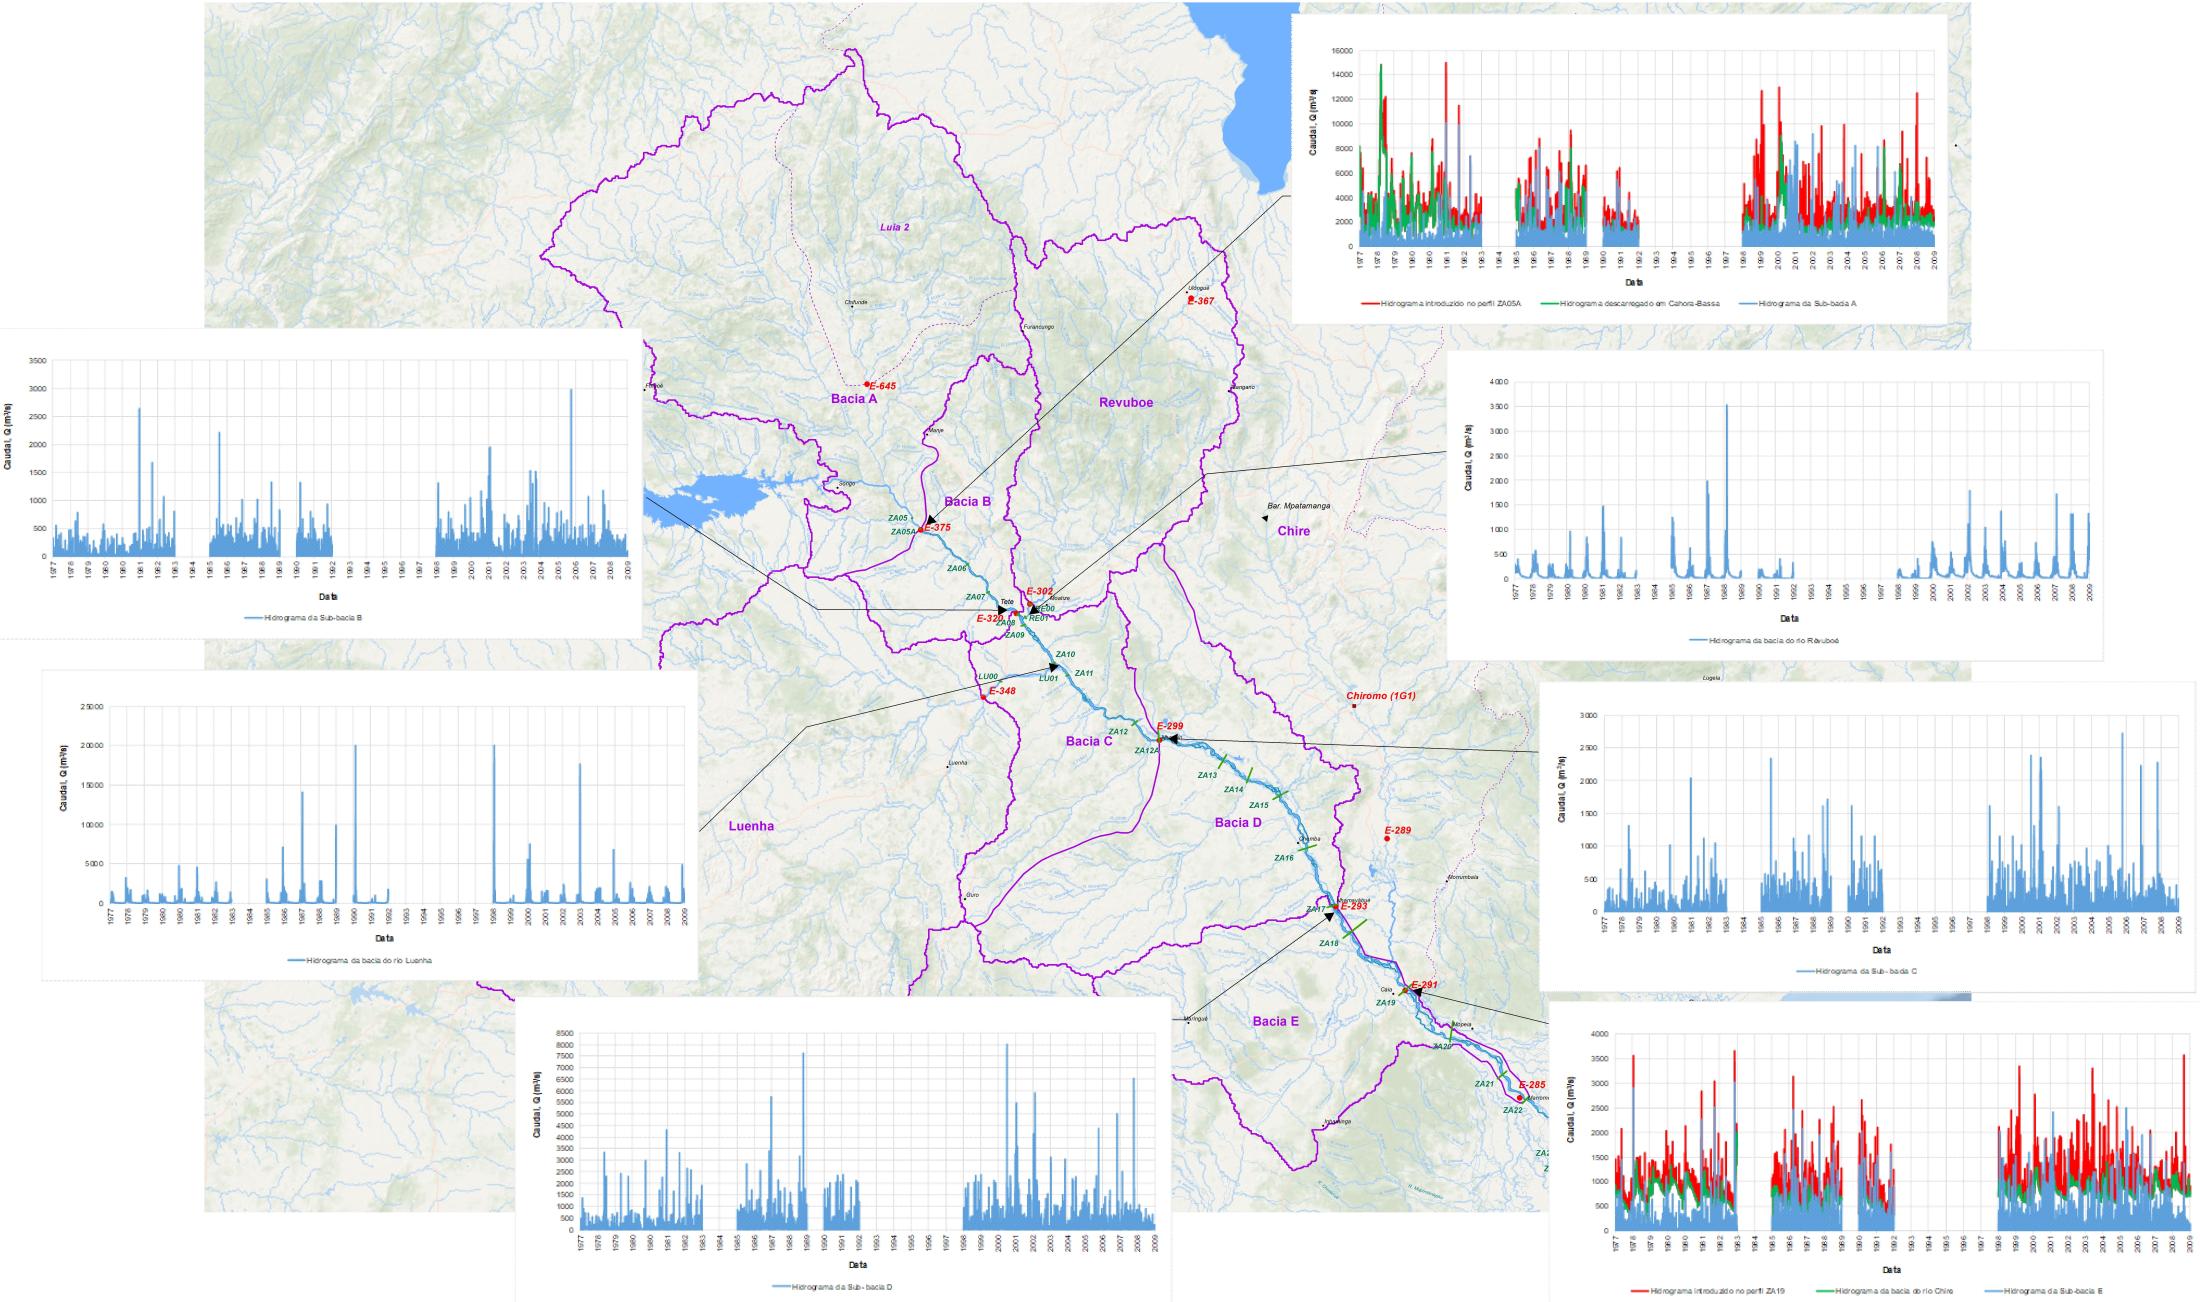This screenshot has height=1302, width=2200.
Task: Select the E-299 station marker
Action: tap(1159, 739)
